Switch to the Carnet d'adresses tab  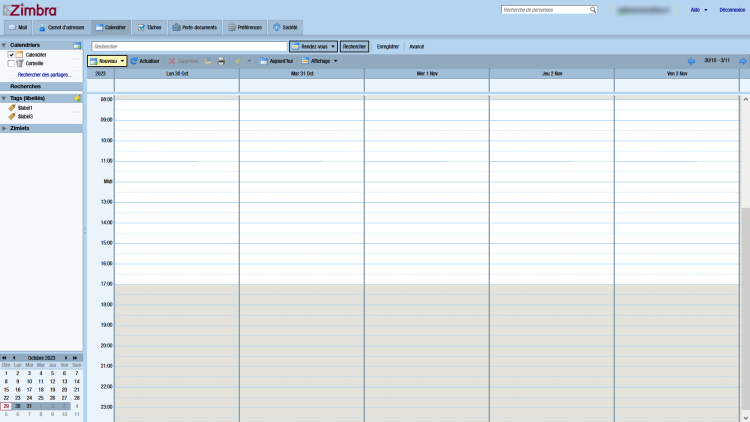tap(61, 27)
